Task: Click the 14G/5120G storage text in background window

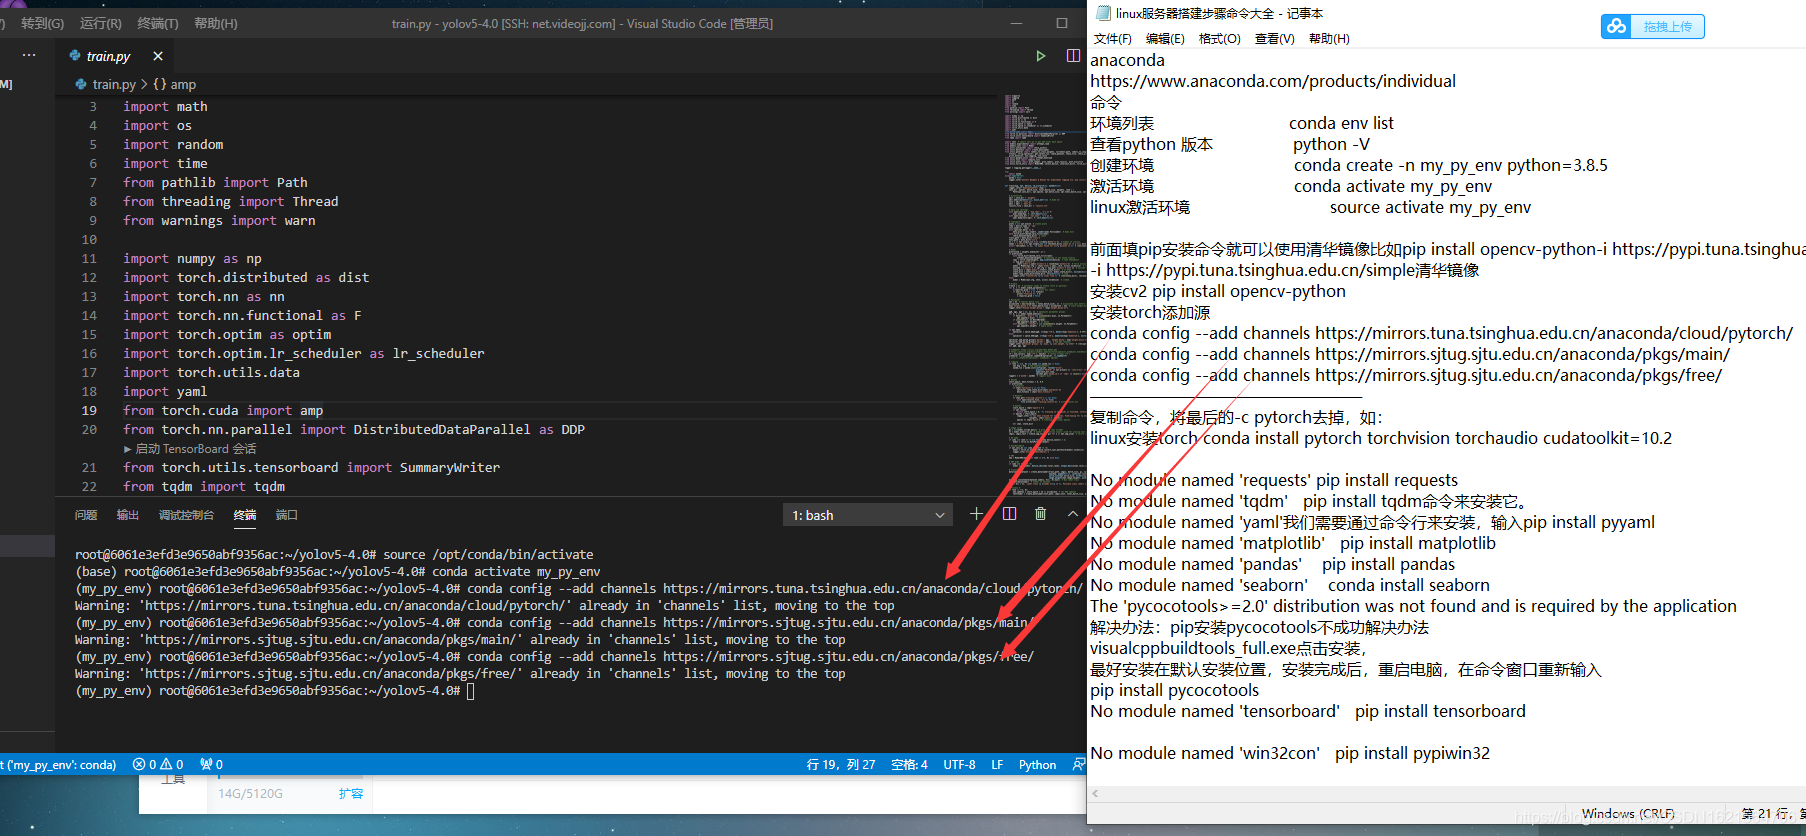Action: coord(251,793)
